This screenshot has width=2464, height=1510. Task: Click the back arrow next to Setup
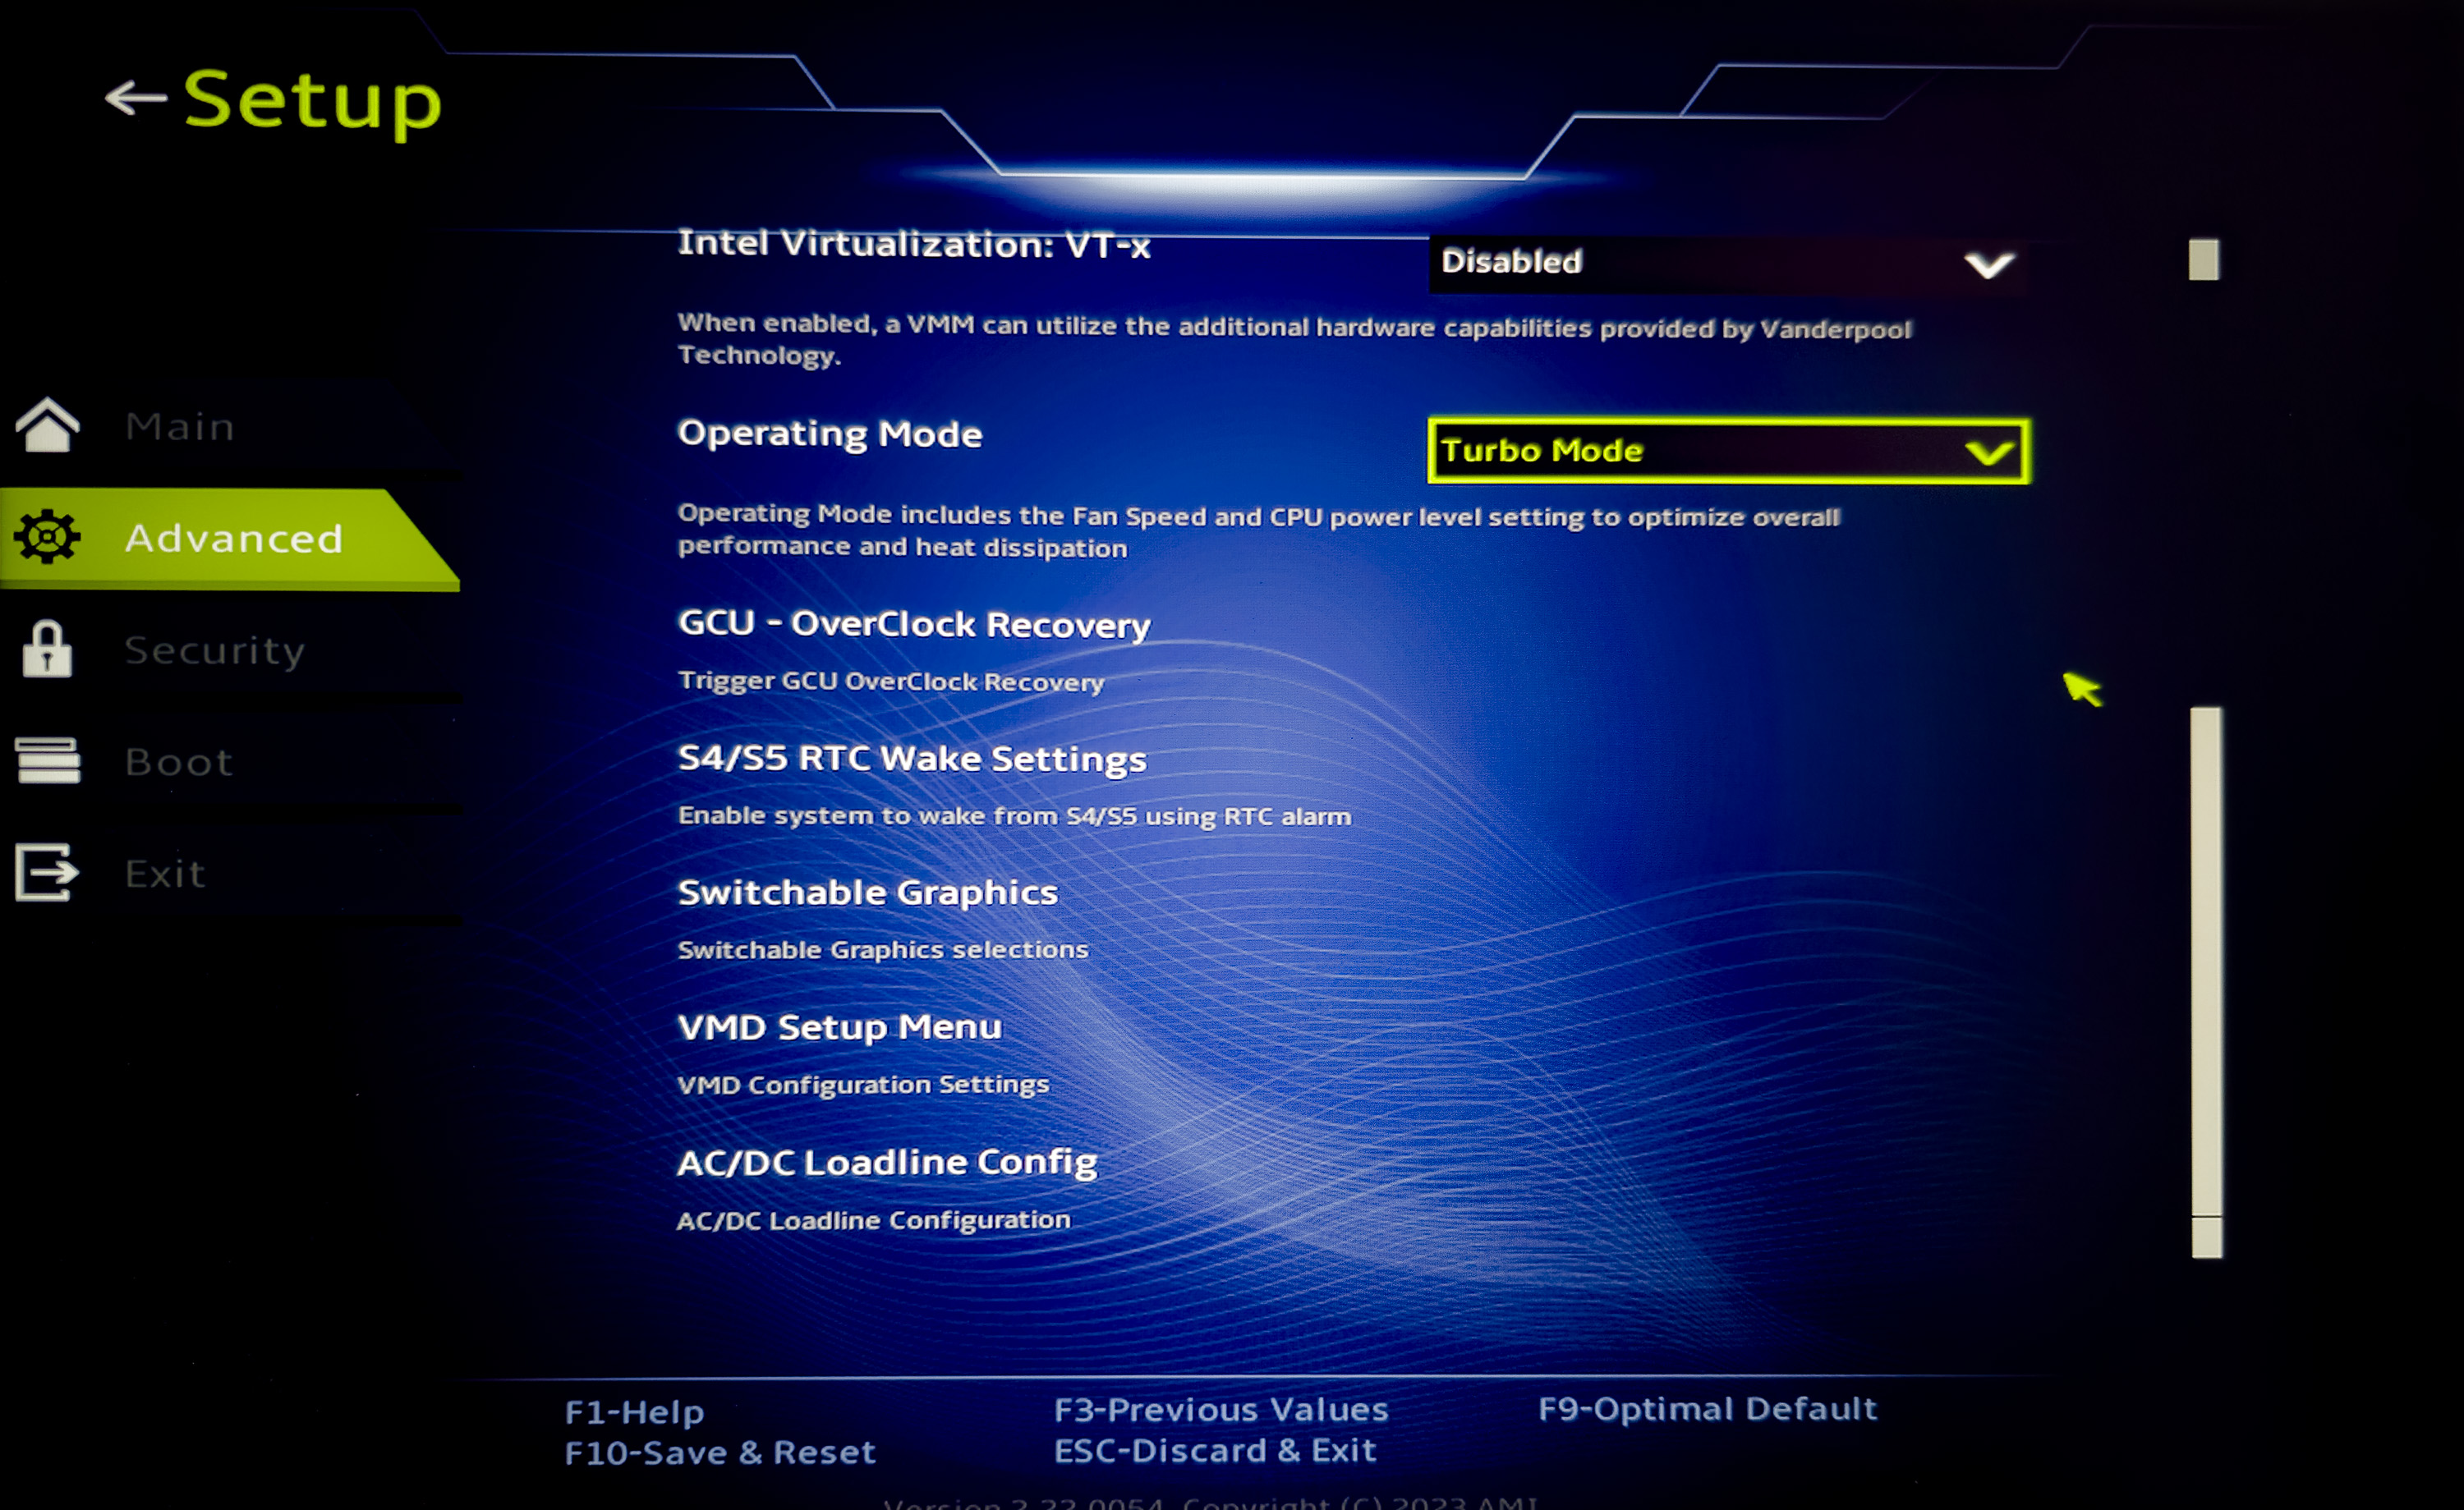pyautogui.click(x=135, y=97)
